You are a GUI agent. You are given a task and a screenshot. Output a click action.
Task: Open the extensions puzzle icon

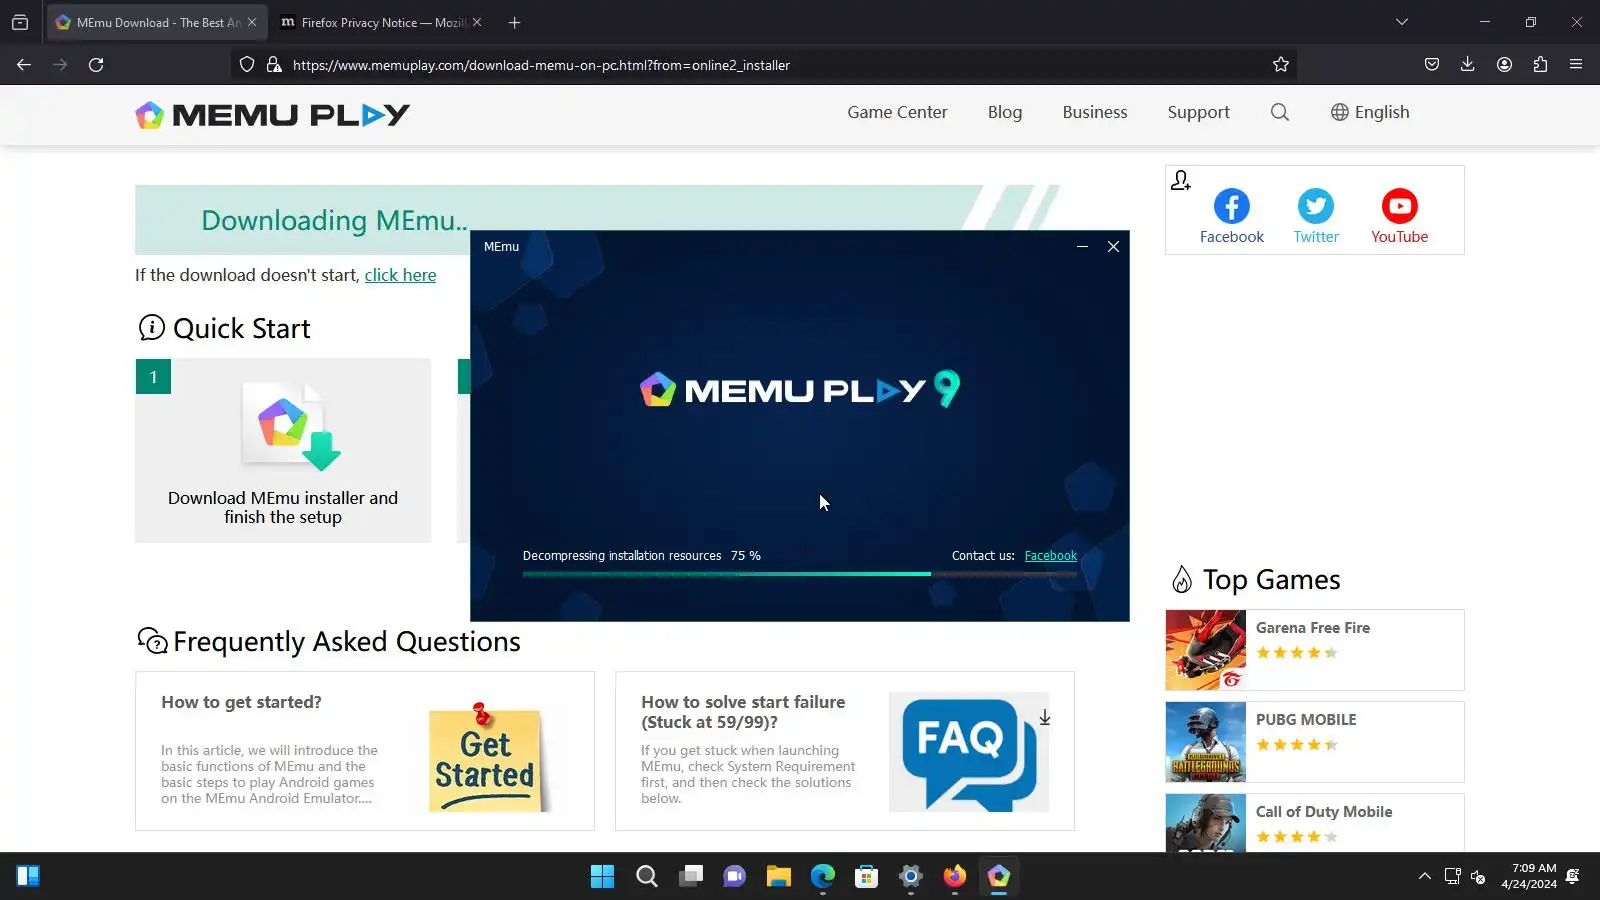[1540, 65]
